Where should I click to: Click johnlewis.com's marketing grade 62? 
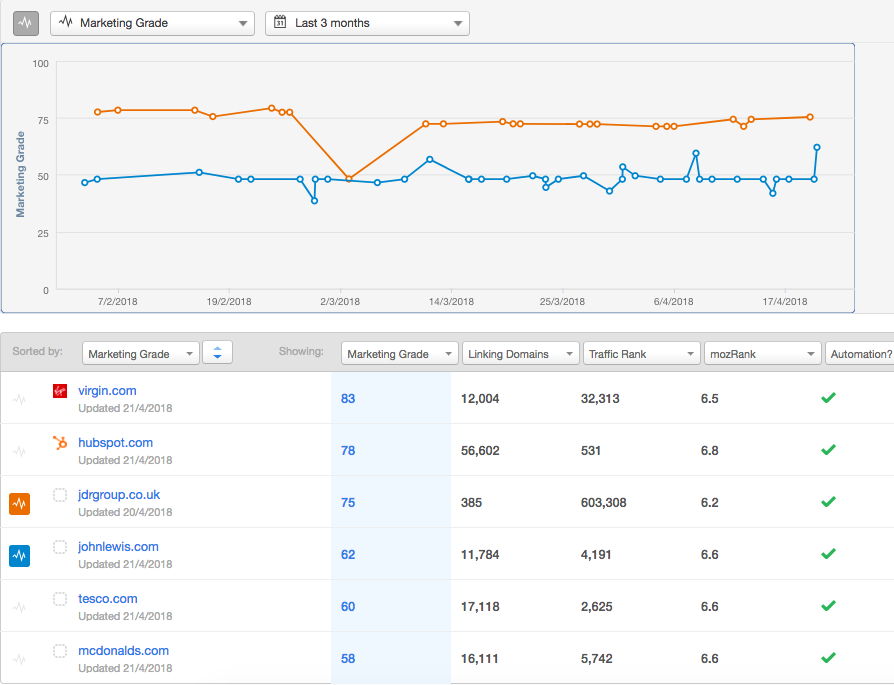(348, 554)
